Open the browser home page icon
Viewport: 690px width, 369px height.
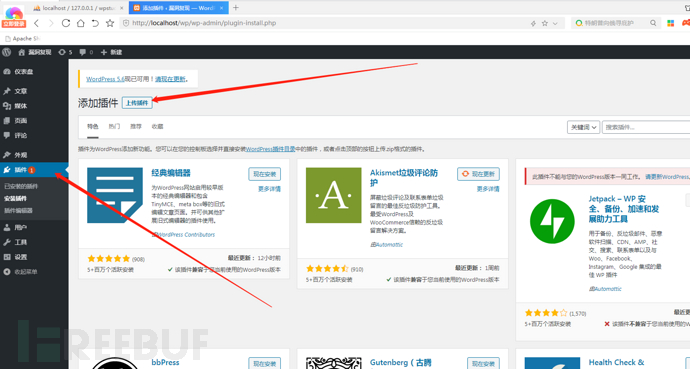[81, 23]
